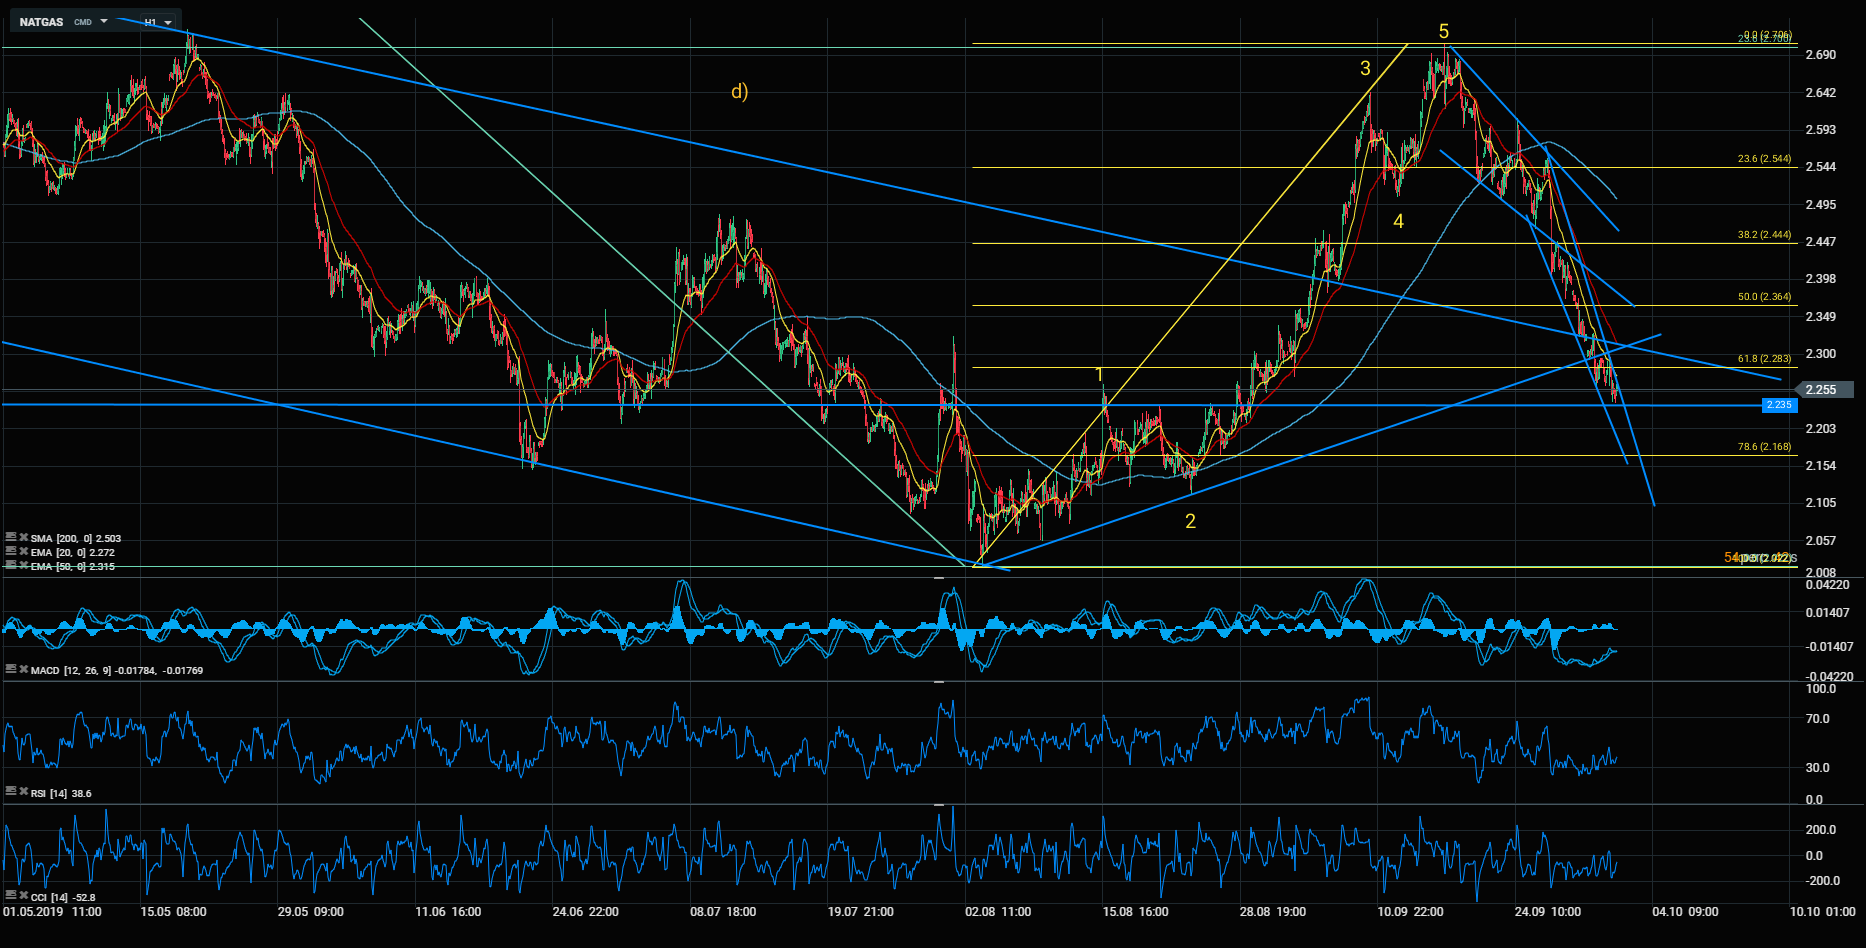Click the Fibonacci 78.6 (2.168) level label
Image resolution: width=1866 pixels, height=948 pixels.
(1764, 447)
